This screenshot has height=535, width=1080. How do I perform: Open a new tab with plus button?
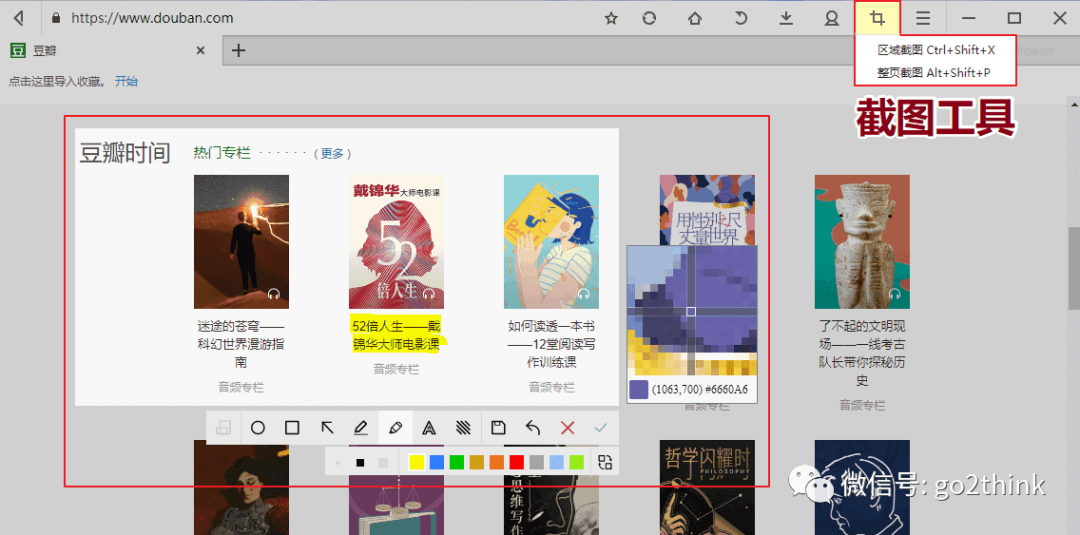coord(238,50)
